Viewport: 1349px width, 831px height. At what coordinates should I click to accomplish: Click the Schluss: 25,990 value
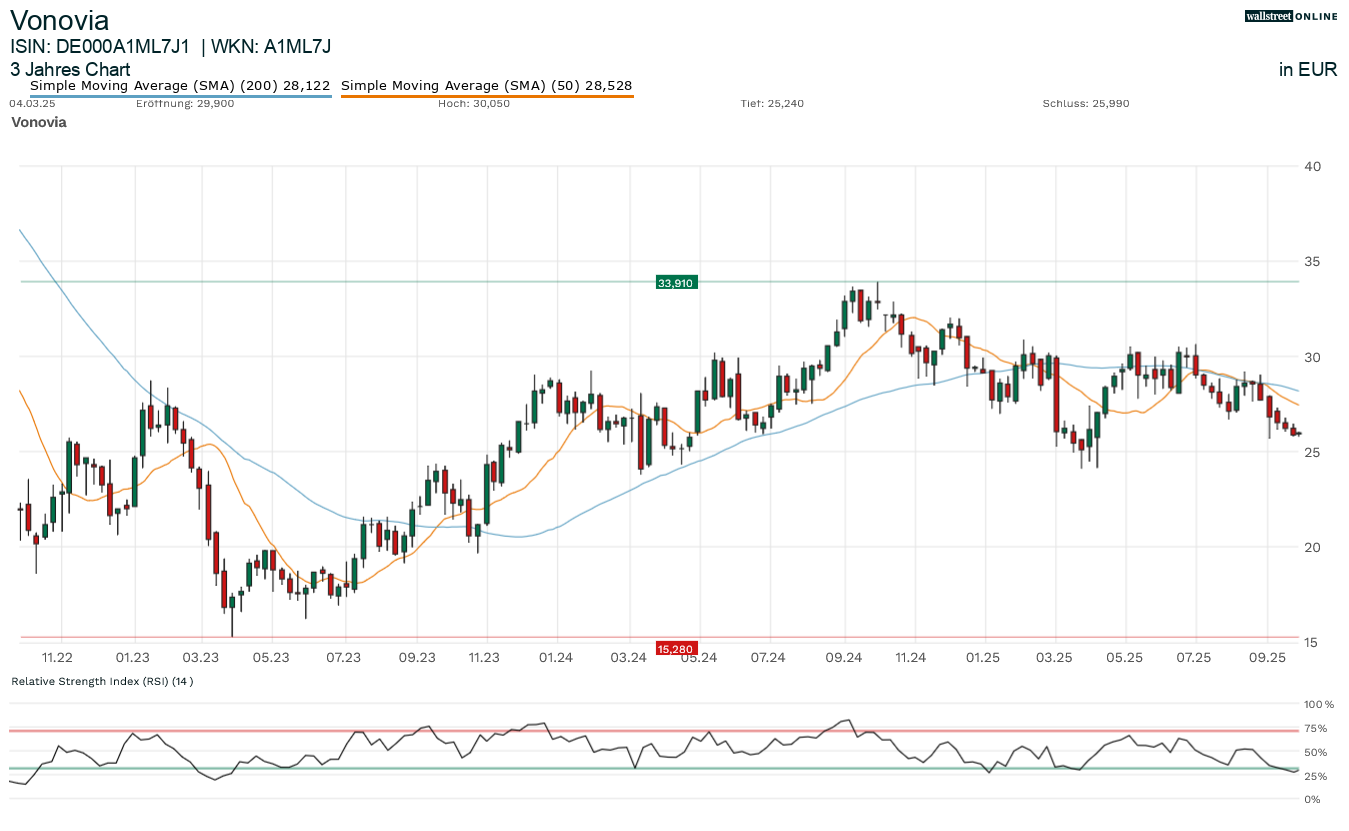(x=1086, y=103)
